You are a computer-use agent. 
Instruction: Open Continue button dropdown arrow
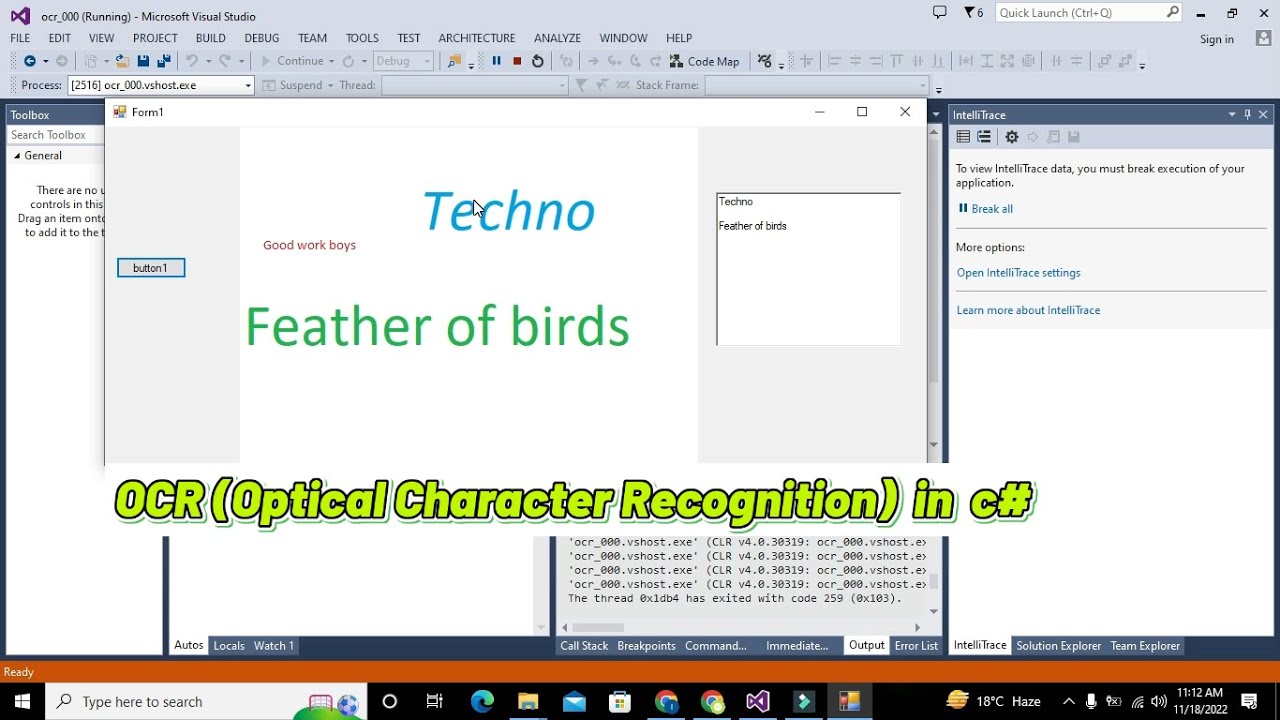coord(331,61)
